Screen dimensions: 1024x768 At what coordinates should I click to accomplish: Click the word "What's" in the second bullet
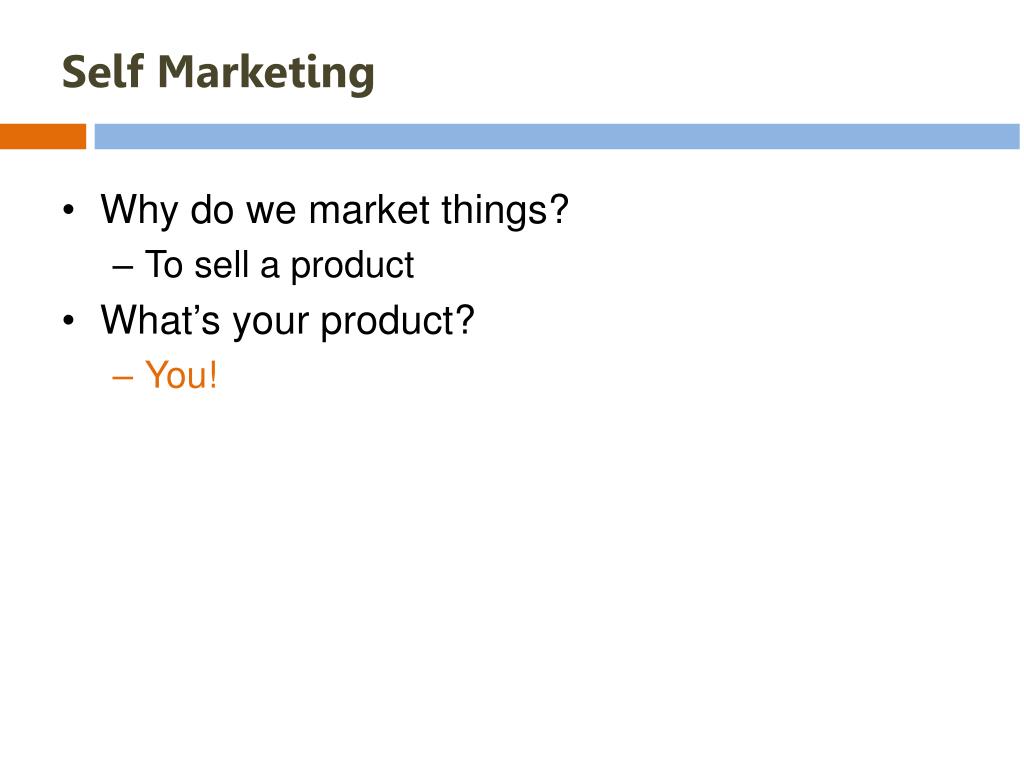point(160,319)
